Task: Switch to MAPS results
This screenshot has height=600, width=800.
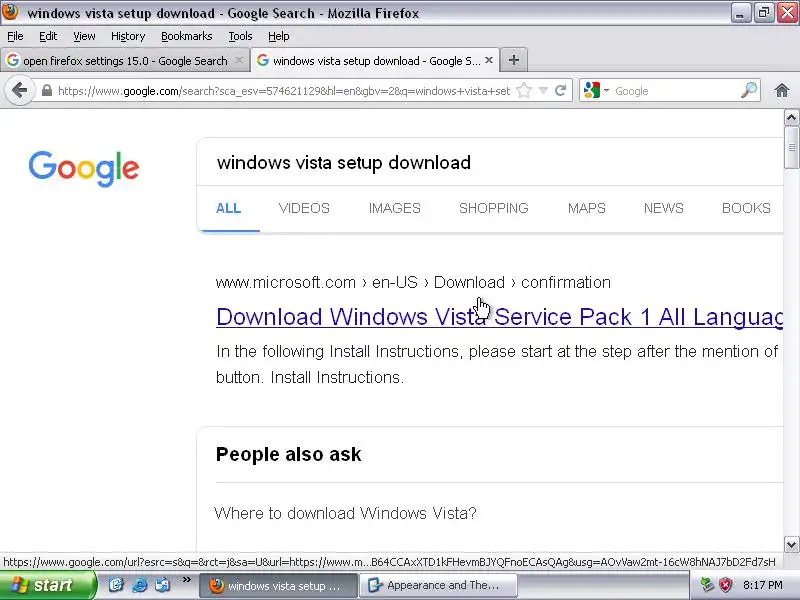Action: tap(587, 208)
